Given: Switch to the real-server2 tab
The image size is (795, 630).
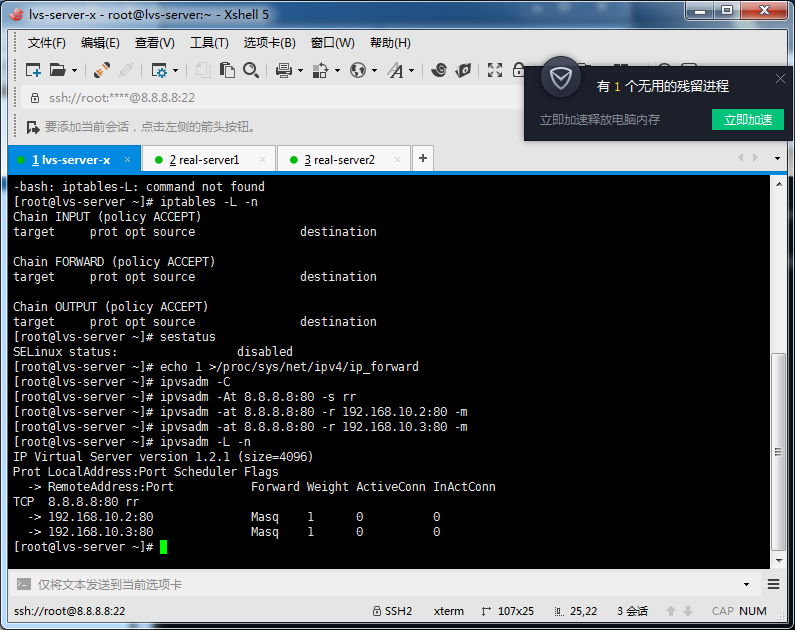Looking at the screenshot, I should tap(339, 160).
